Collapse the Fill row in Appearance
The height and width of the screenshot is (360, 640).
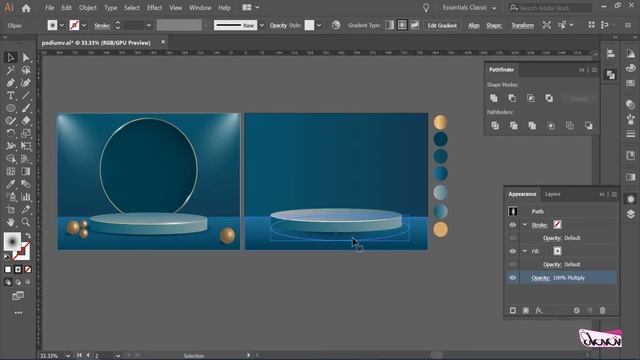[x=525, y=251]
